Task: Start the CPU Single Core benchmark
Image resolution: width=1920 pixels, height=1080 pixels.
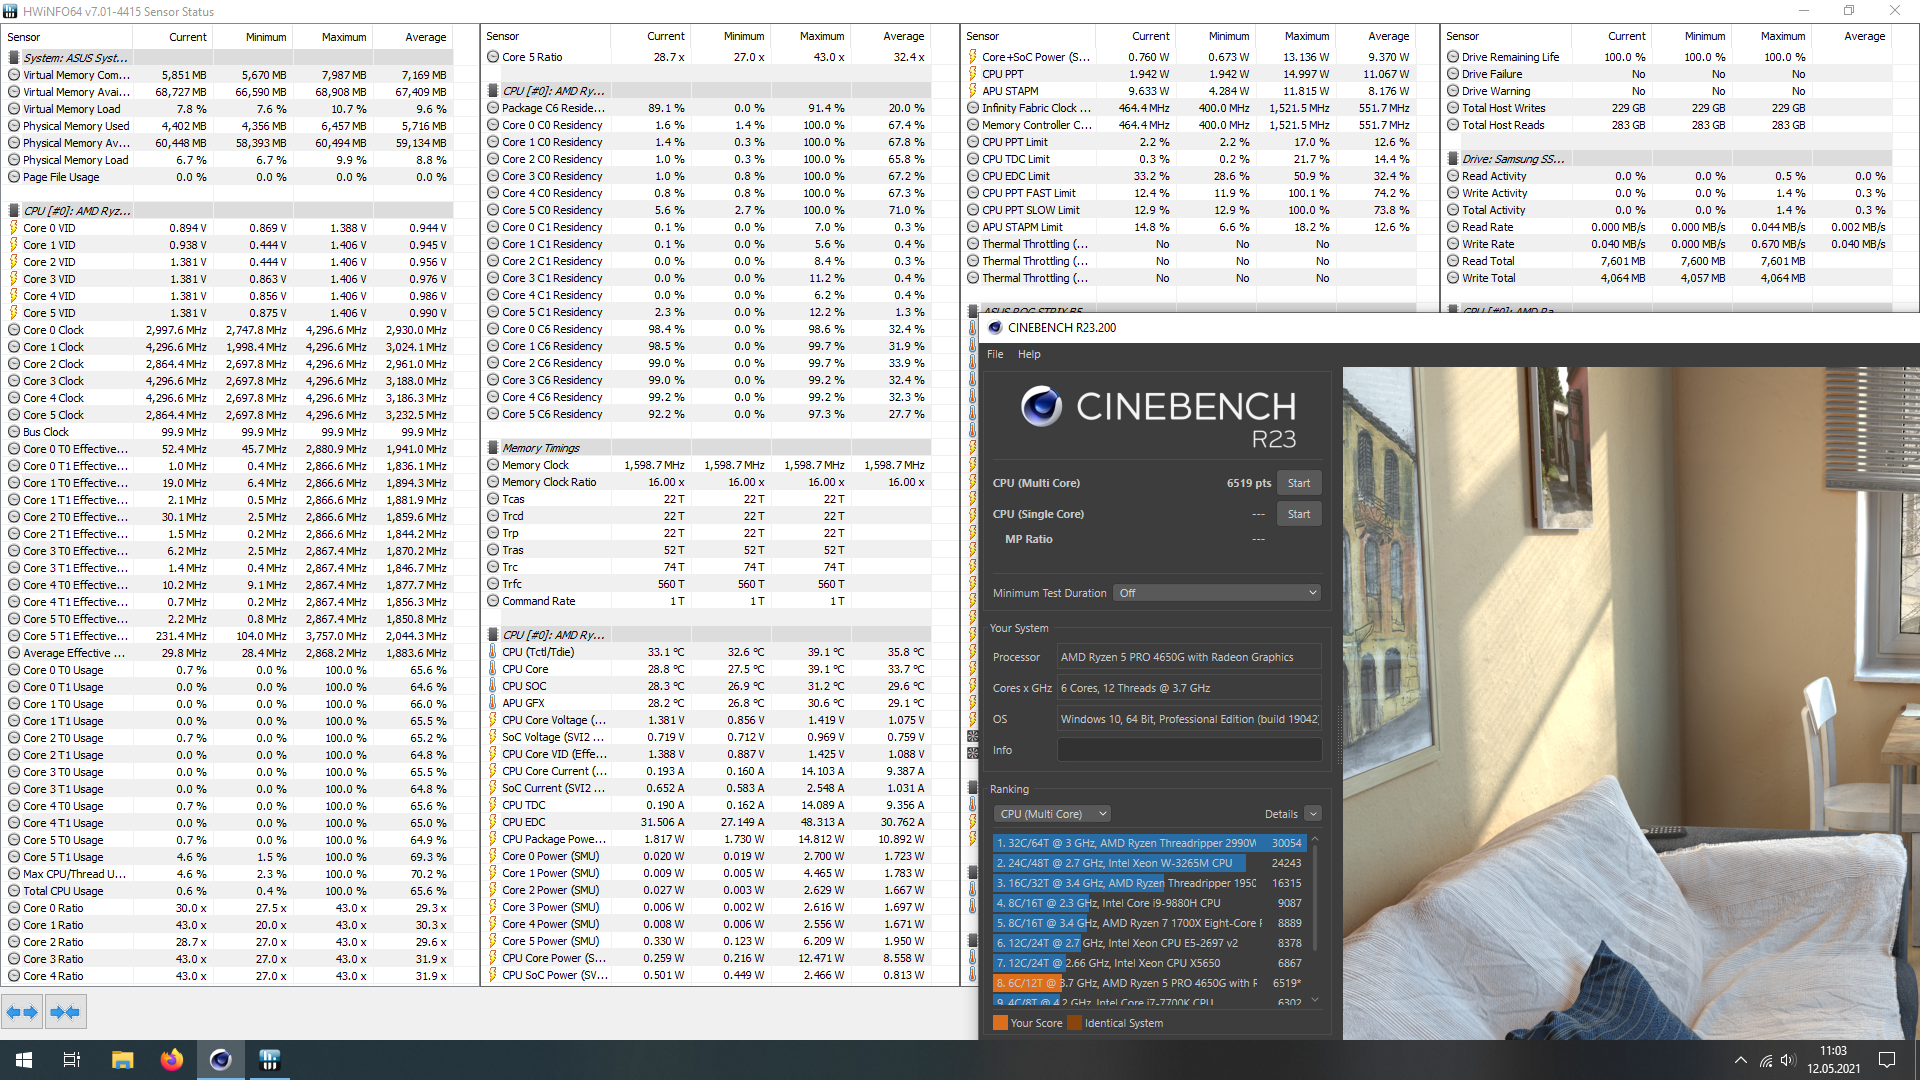Action: [x=1298, y=514]
